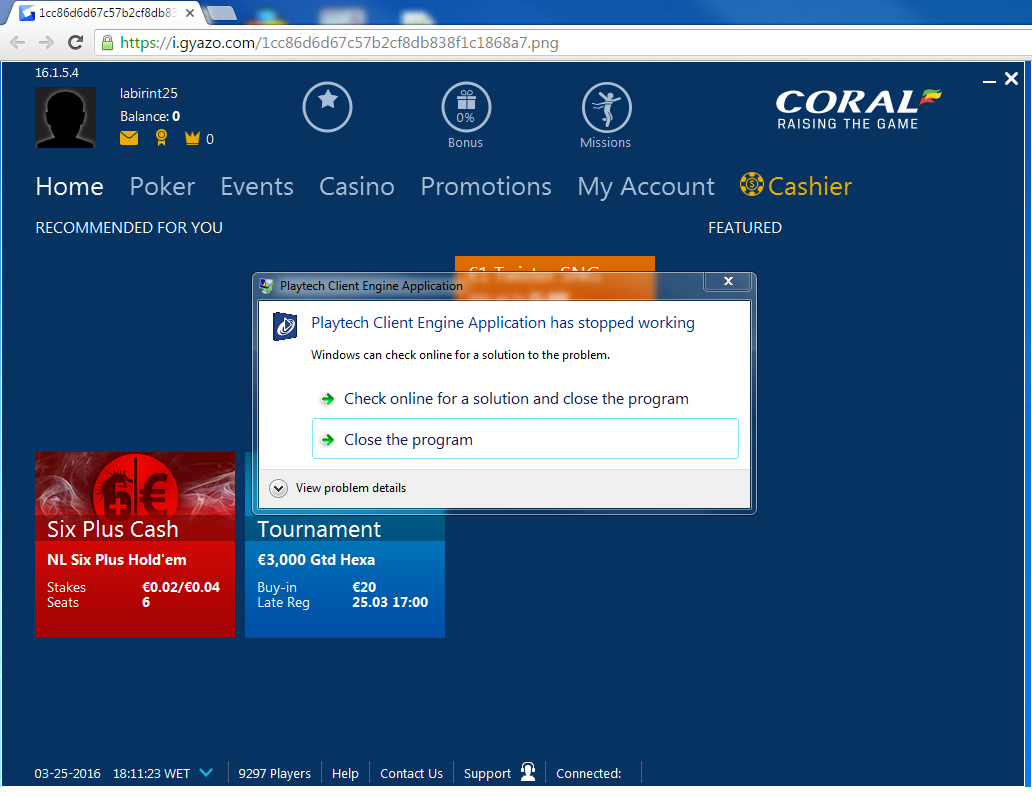Reload the browser page
This screenshot has height=796, width=1032.
coord(76,43)
